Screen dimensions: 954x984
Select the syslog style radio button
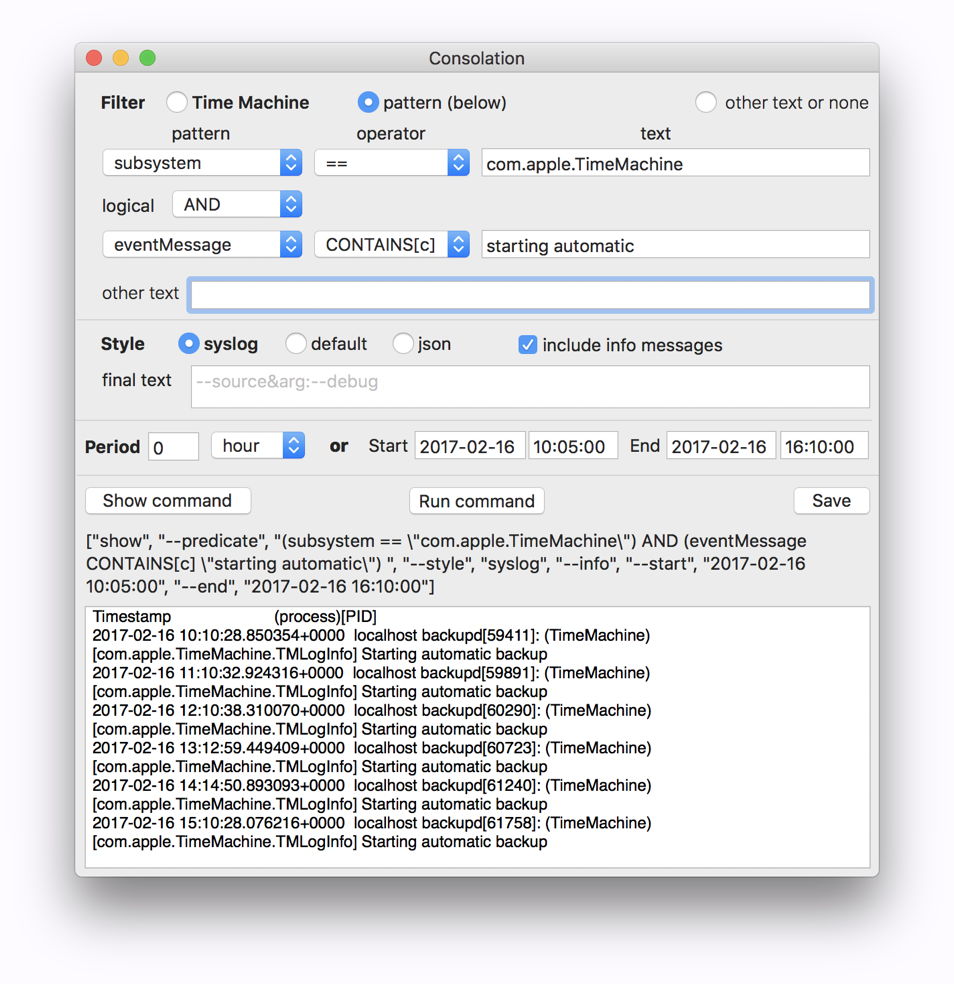click(x=188, y=344)
